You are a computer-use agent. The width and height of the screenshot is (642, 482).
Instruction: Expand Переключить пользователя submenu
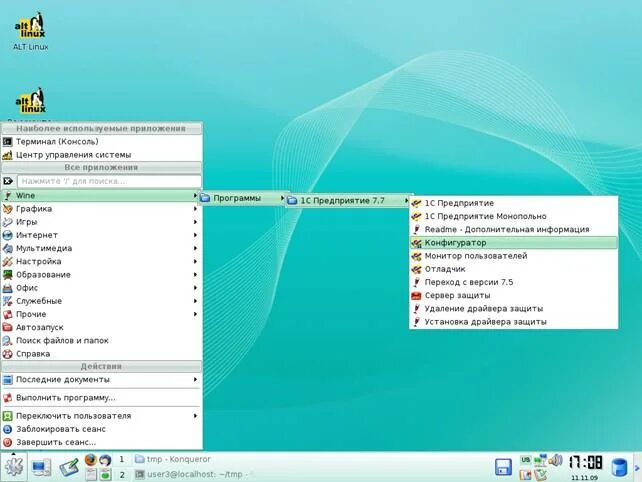tap(102, 416)
